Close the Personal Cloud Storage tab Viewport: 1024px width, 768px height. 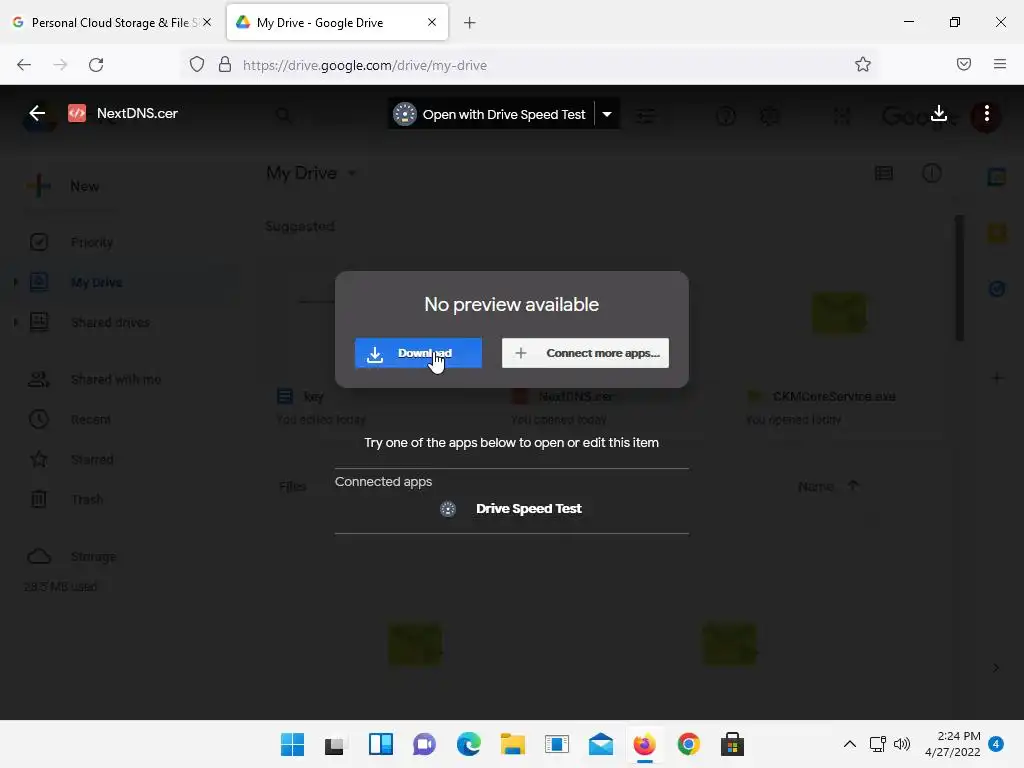point(206,22)
